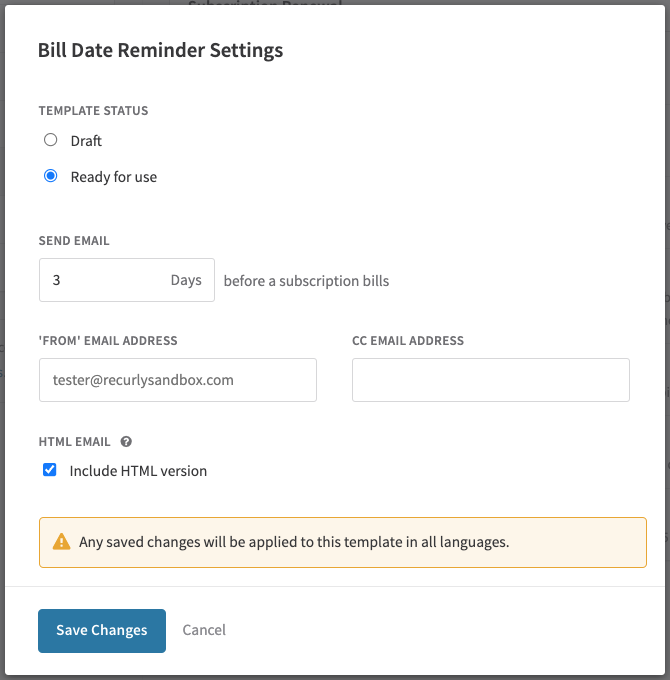Image resolution: width=670 pixels, height=680 pixels.
Task: Click the "CC EMAIL ADDRESS" field label
Action: (x=408, y=341)
